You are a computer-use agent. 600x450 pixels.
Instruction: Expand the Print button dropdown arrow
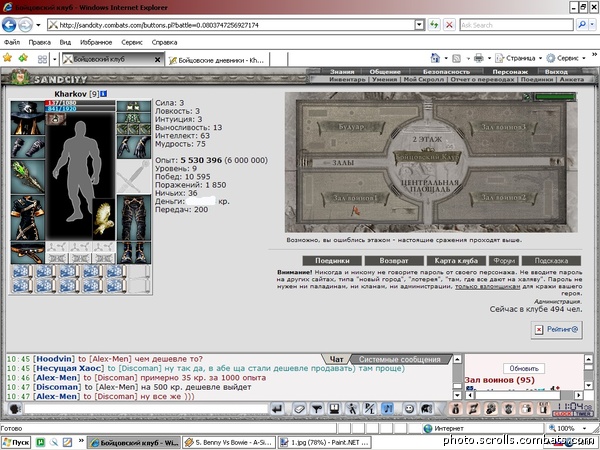(x=489, y=58)
